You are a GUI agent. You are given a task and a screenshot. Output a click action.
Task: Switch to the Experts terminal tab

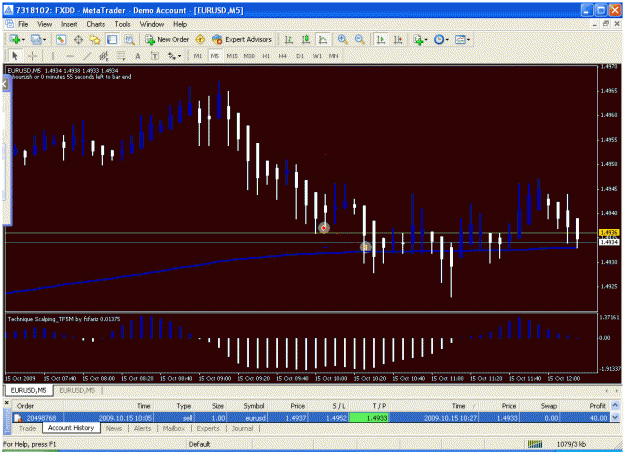208,428
